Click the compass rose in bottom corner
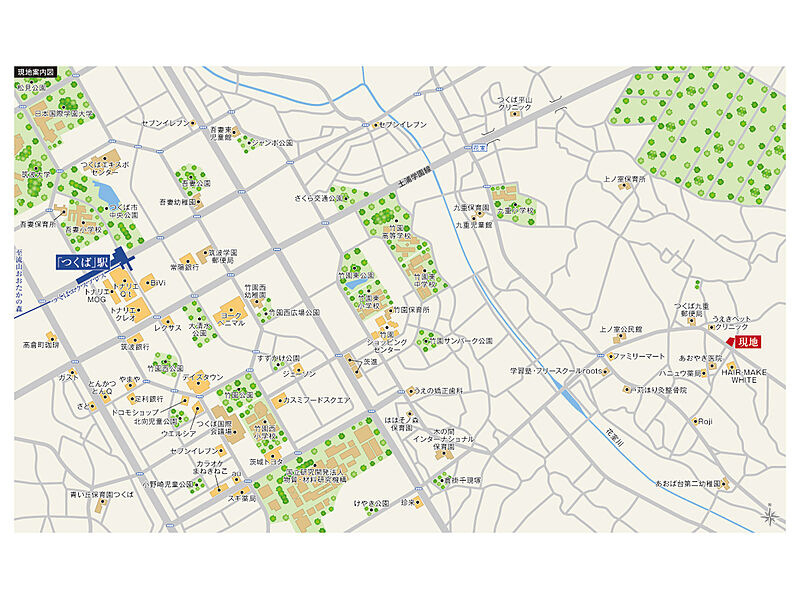This screenshot has width=800, height=599. click(770, 516)
